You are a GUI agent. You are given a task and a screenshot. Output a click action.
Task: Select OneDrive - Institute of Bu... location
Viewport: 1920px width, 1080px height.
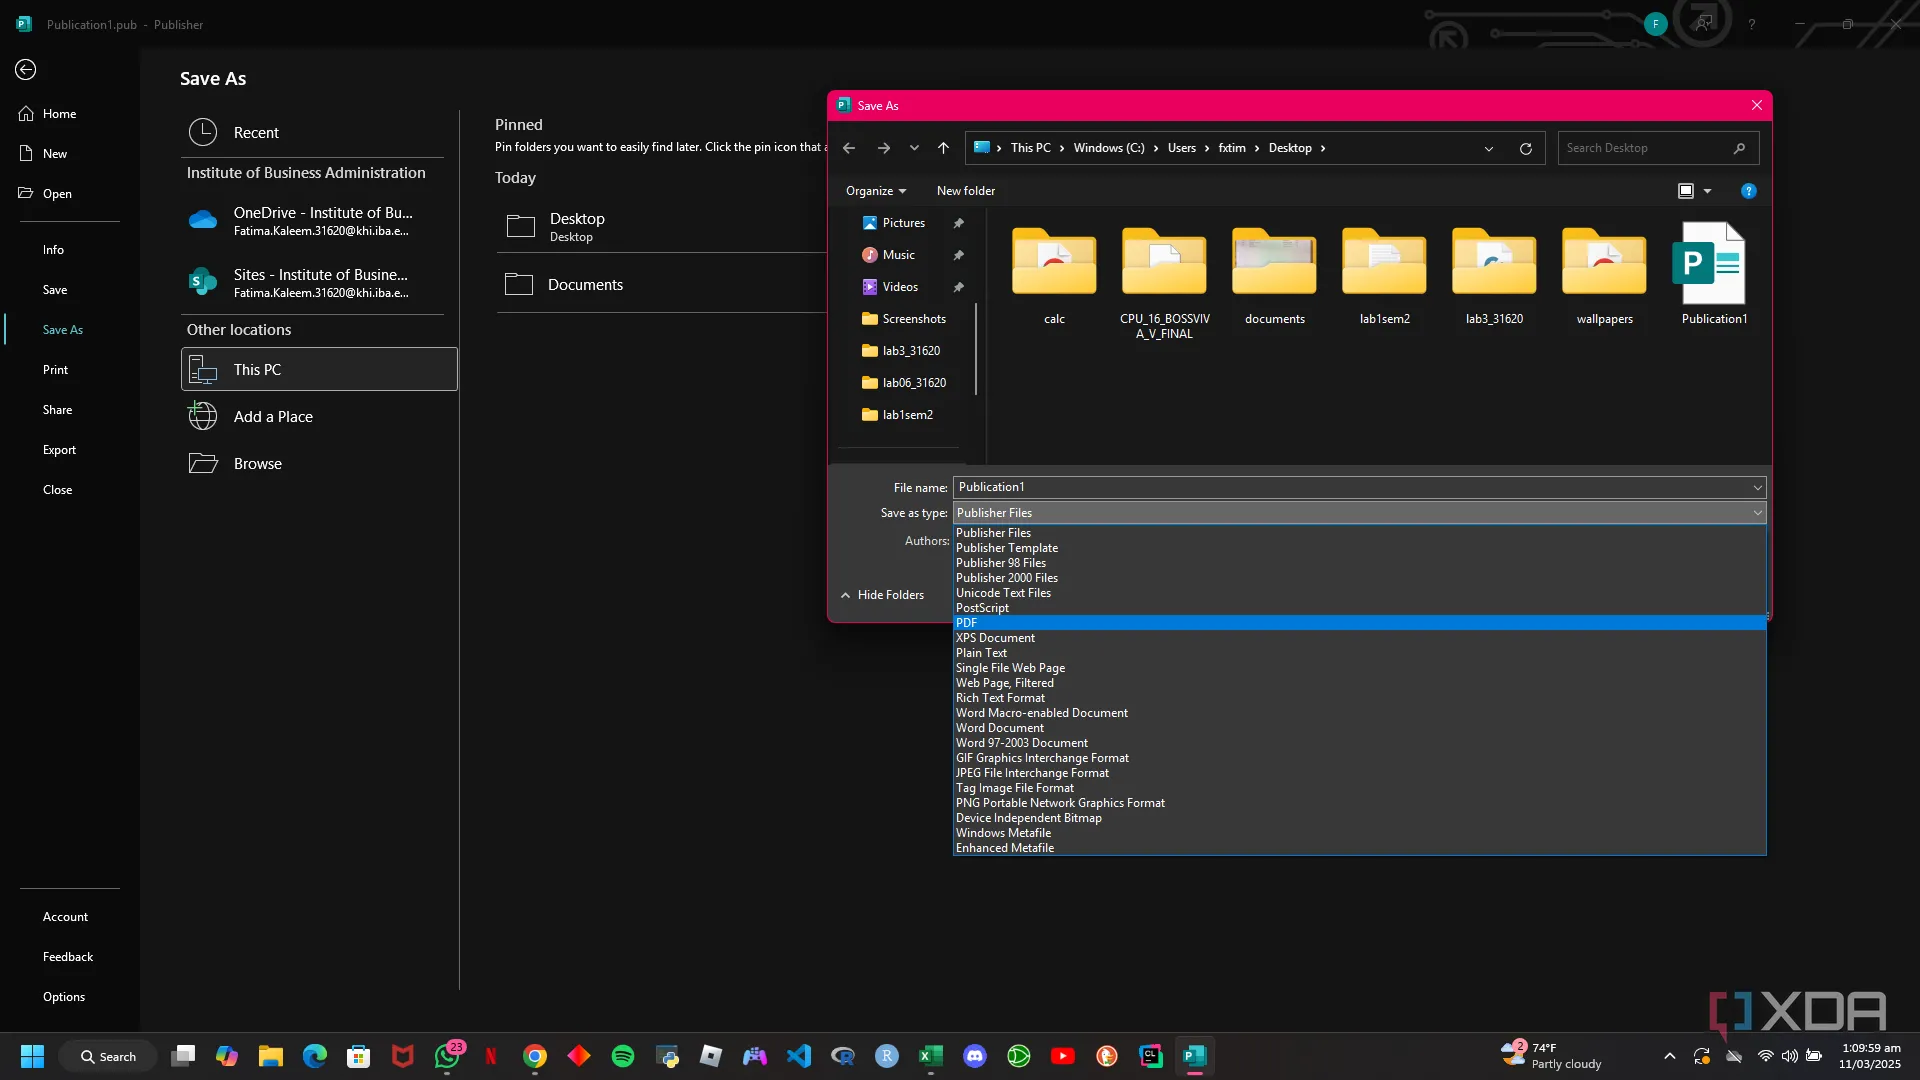[312, 221]
